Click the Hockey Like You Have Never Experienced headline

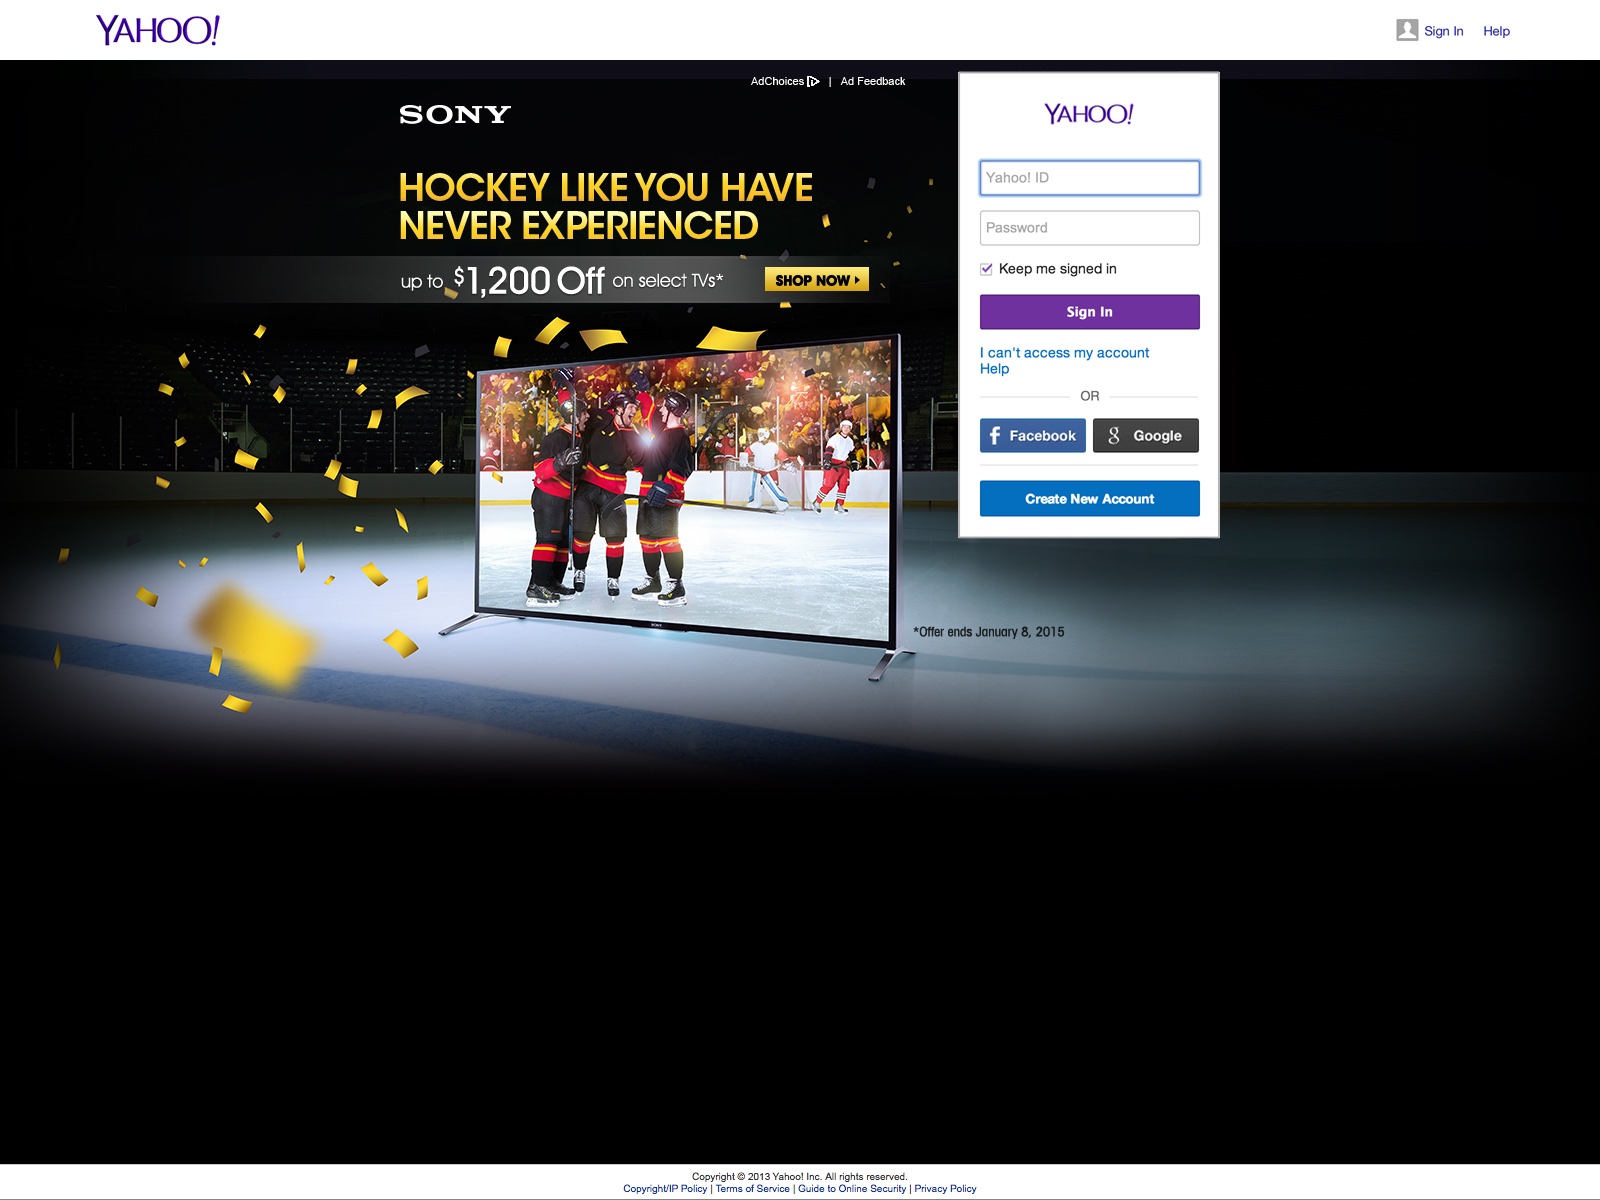tap(606, 207)
